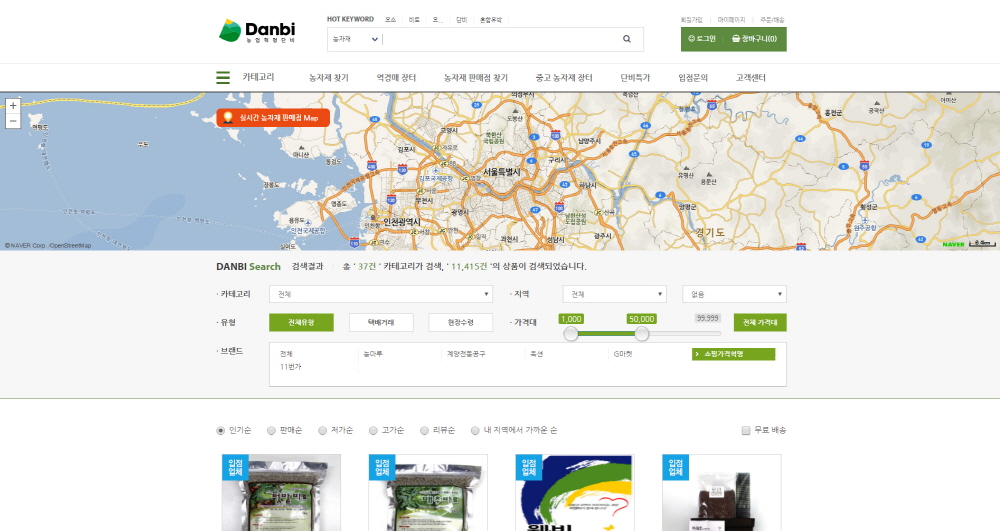Screen dimensions: 1000x531
Task: Click the Danbi logo
Action: [257, 30]
